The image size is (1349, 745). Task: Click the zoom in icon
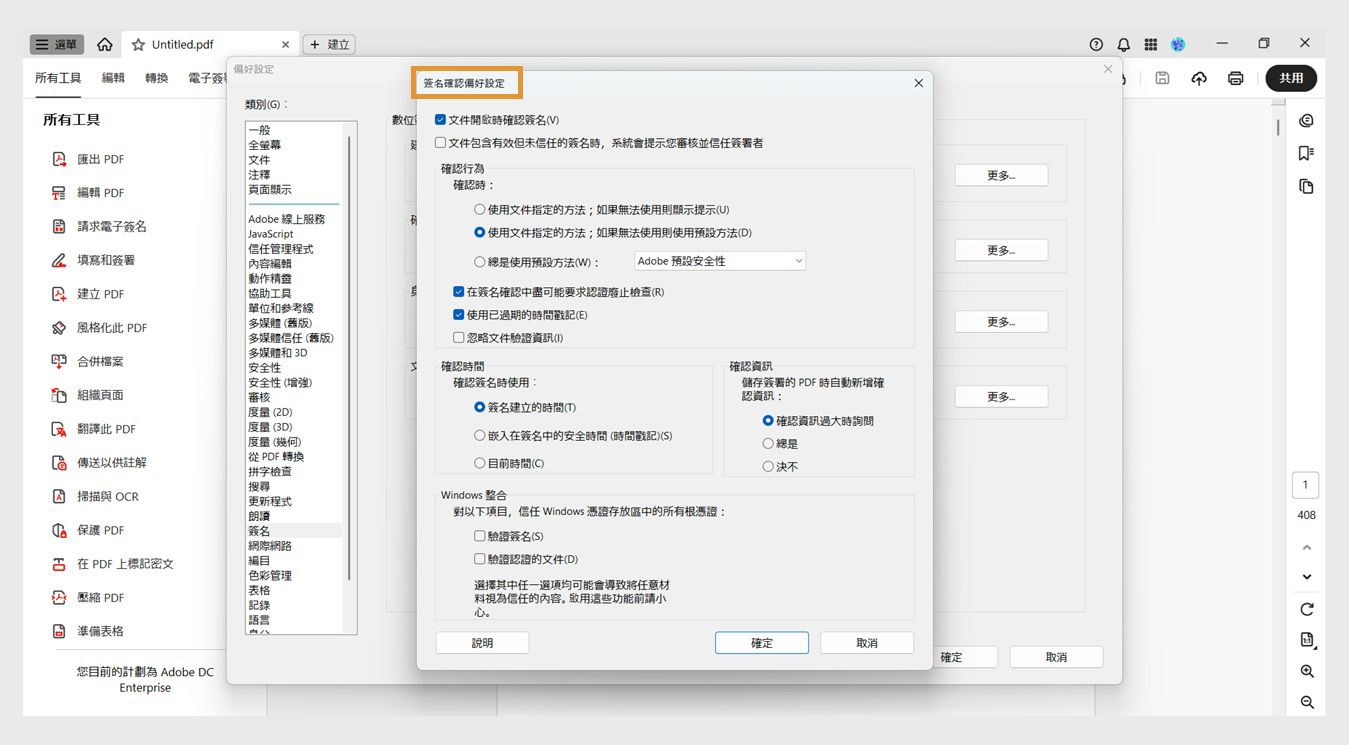pyautogui.click(x=1306, y=671)
